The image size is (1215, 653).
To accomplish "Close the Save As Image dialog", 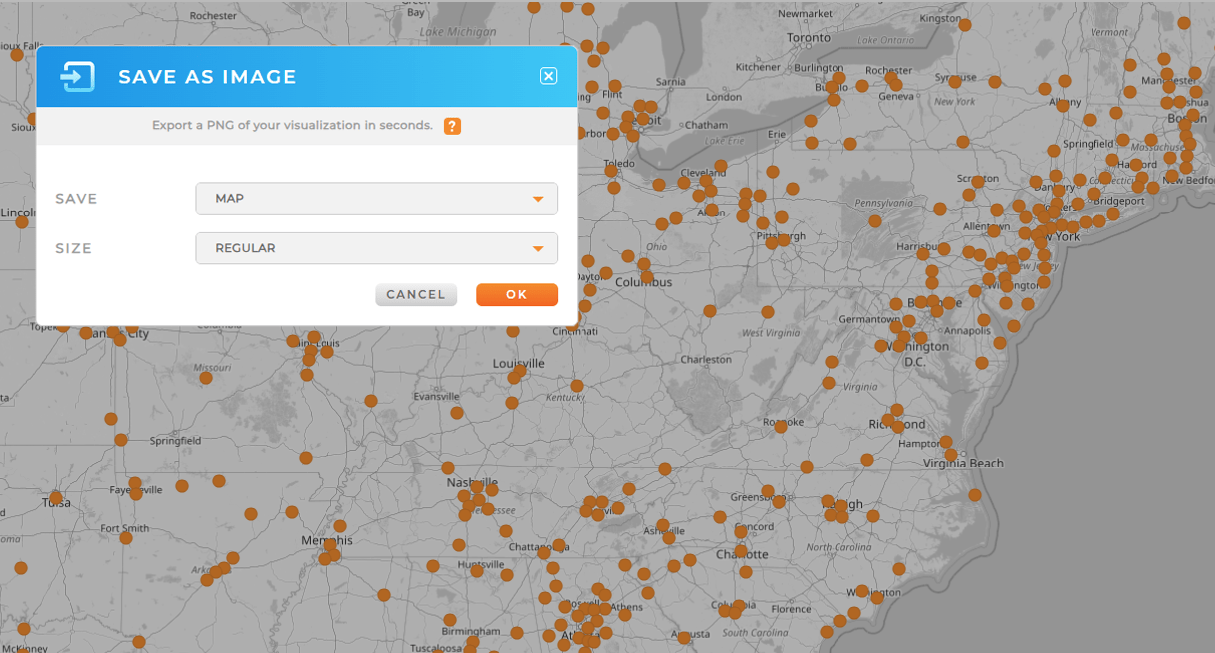I will [548, 76].
